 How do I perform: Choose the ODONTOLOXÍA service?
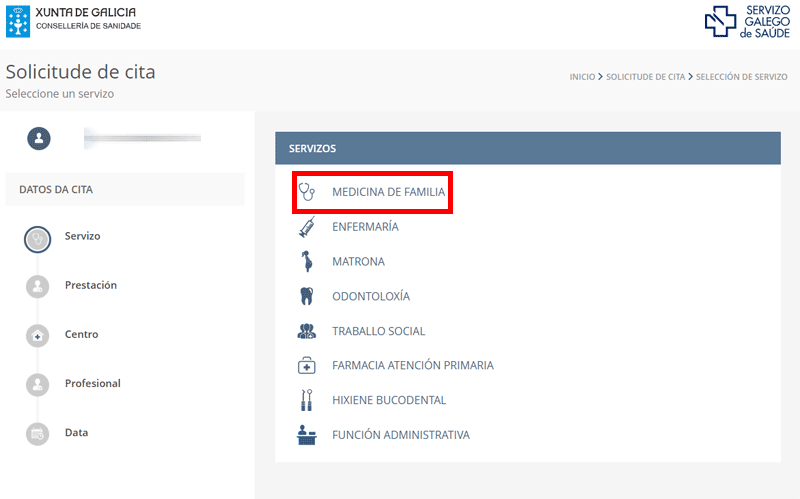tap(371, 296)
